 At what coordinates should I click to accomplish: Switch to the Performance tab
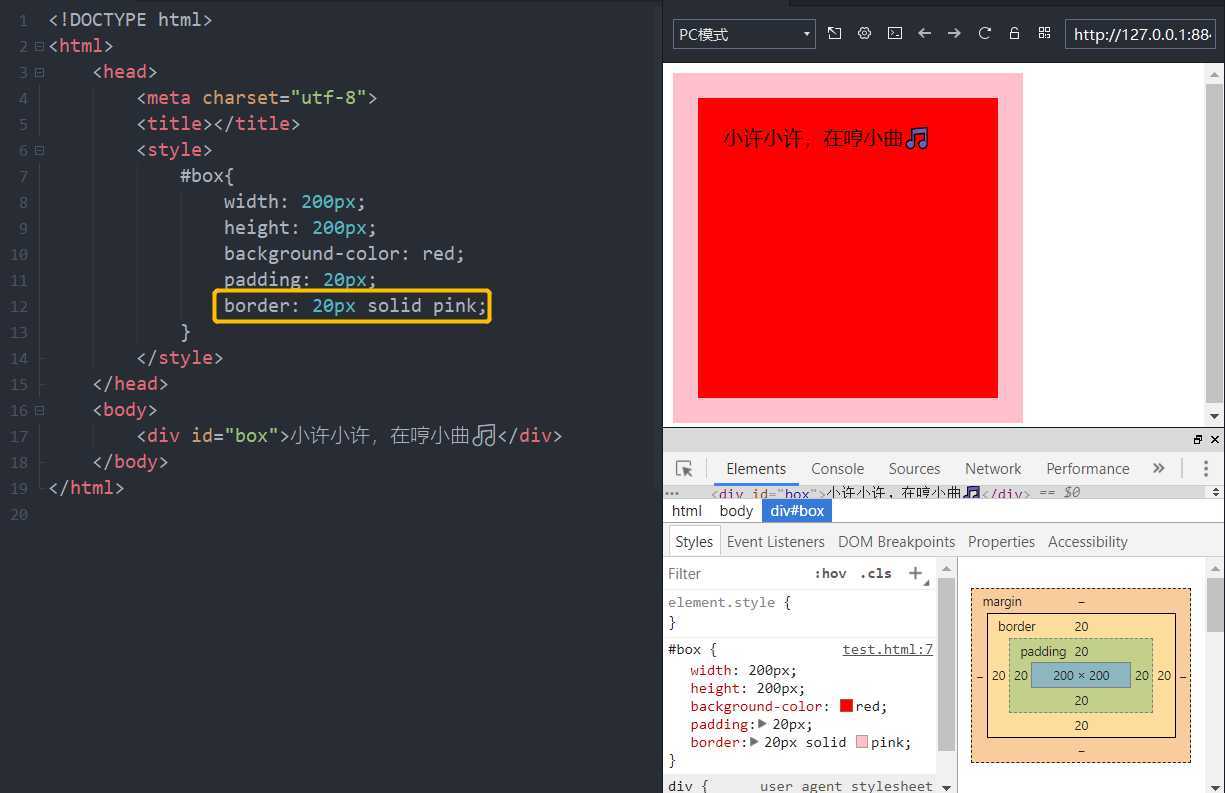coord(1087,468)
